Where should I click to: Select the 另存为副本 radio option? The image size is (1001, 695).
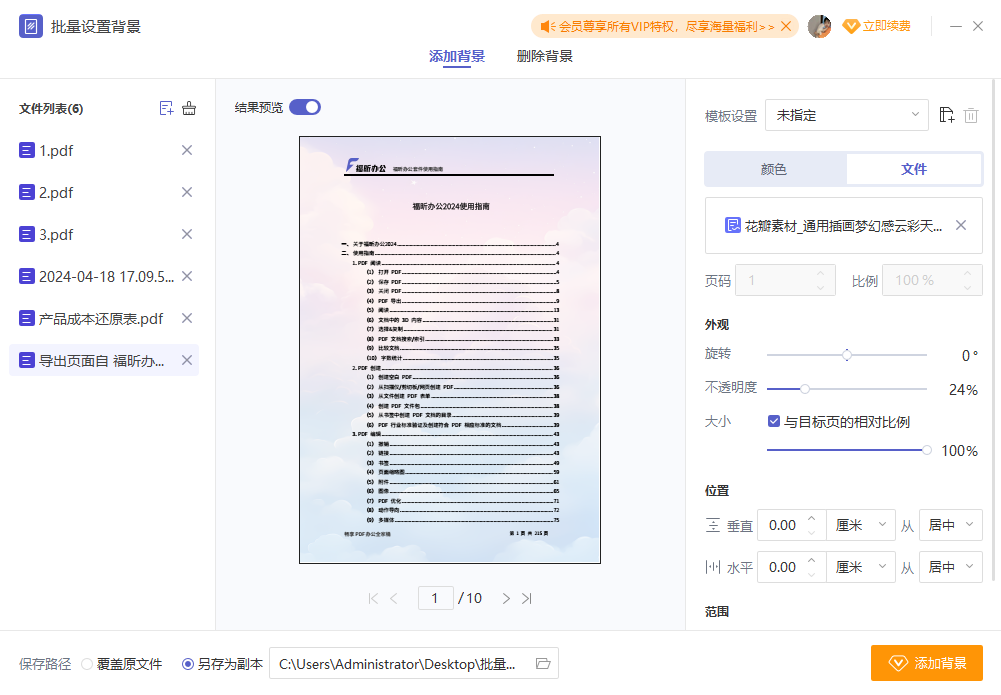click(188, 664)
